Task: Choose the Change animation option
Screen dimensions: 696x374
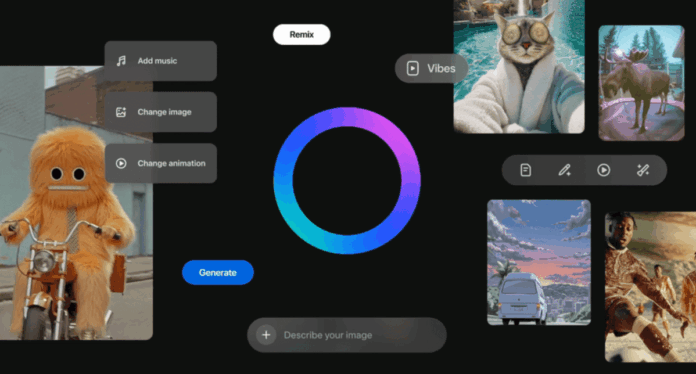Action: 161,163
